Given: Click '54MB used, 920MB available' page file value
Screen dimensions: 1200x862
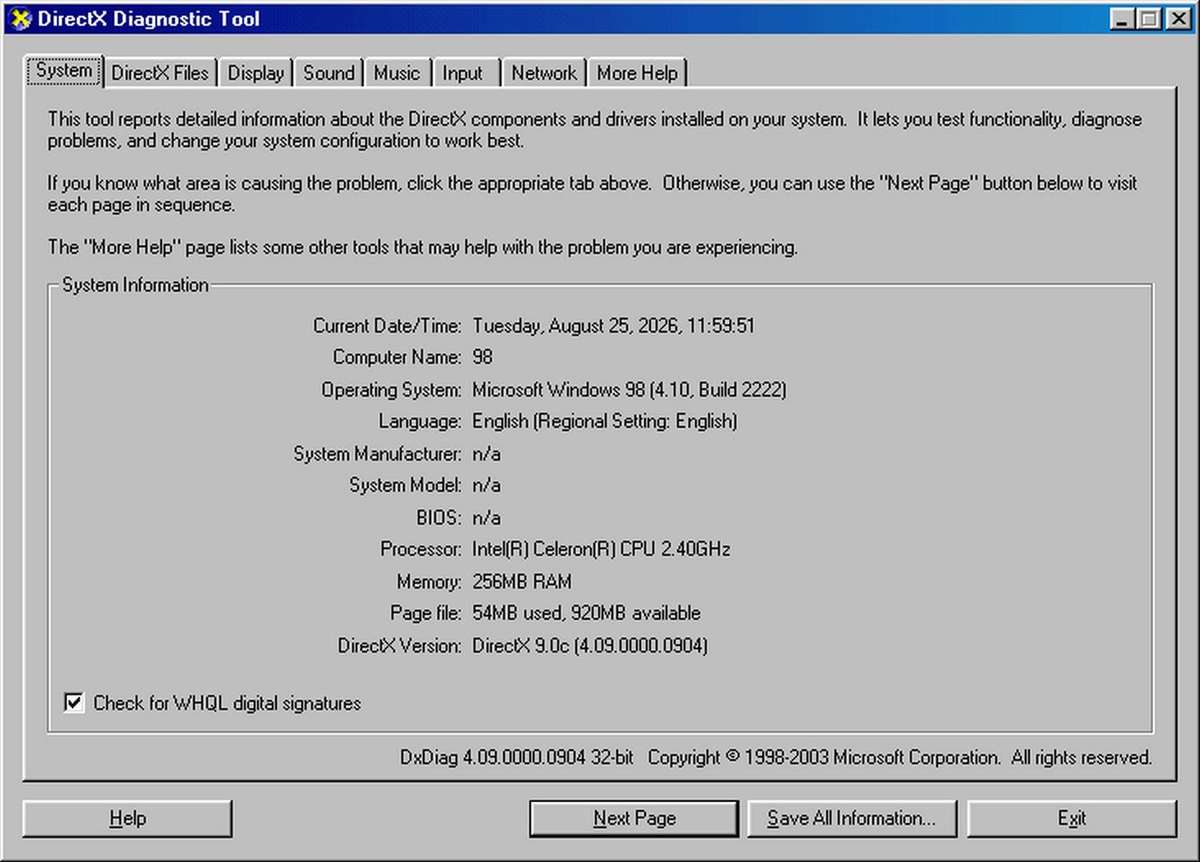Looking at the screenshot, I should (x=586, y=613).
